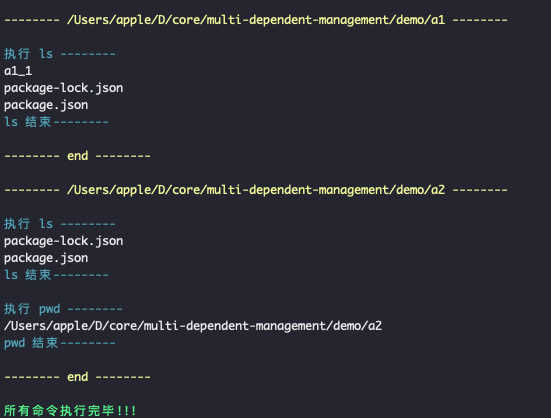
Task: Click 'a2' at end of pwd output
Action: (x=375, y=326)
